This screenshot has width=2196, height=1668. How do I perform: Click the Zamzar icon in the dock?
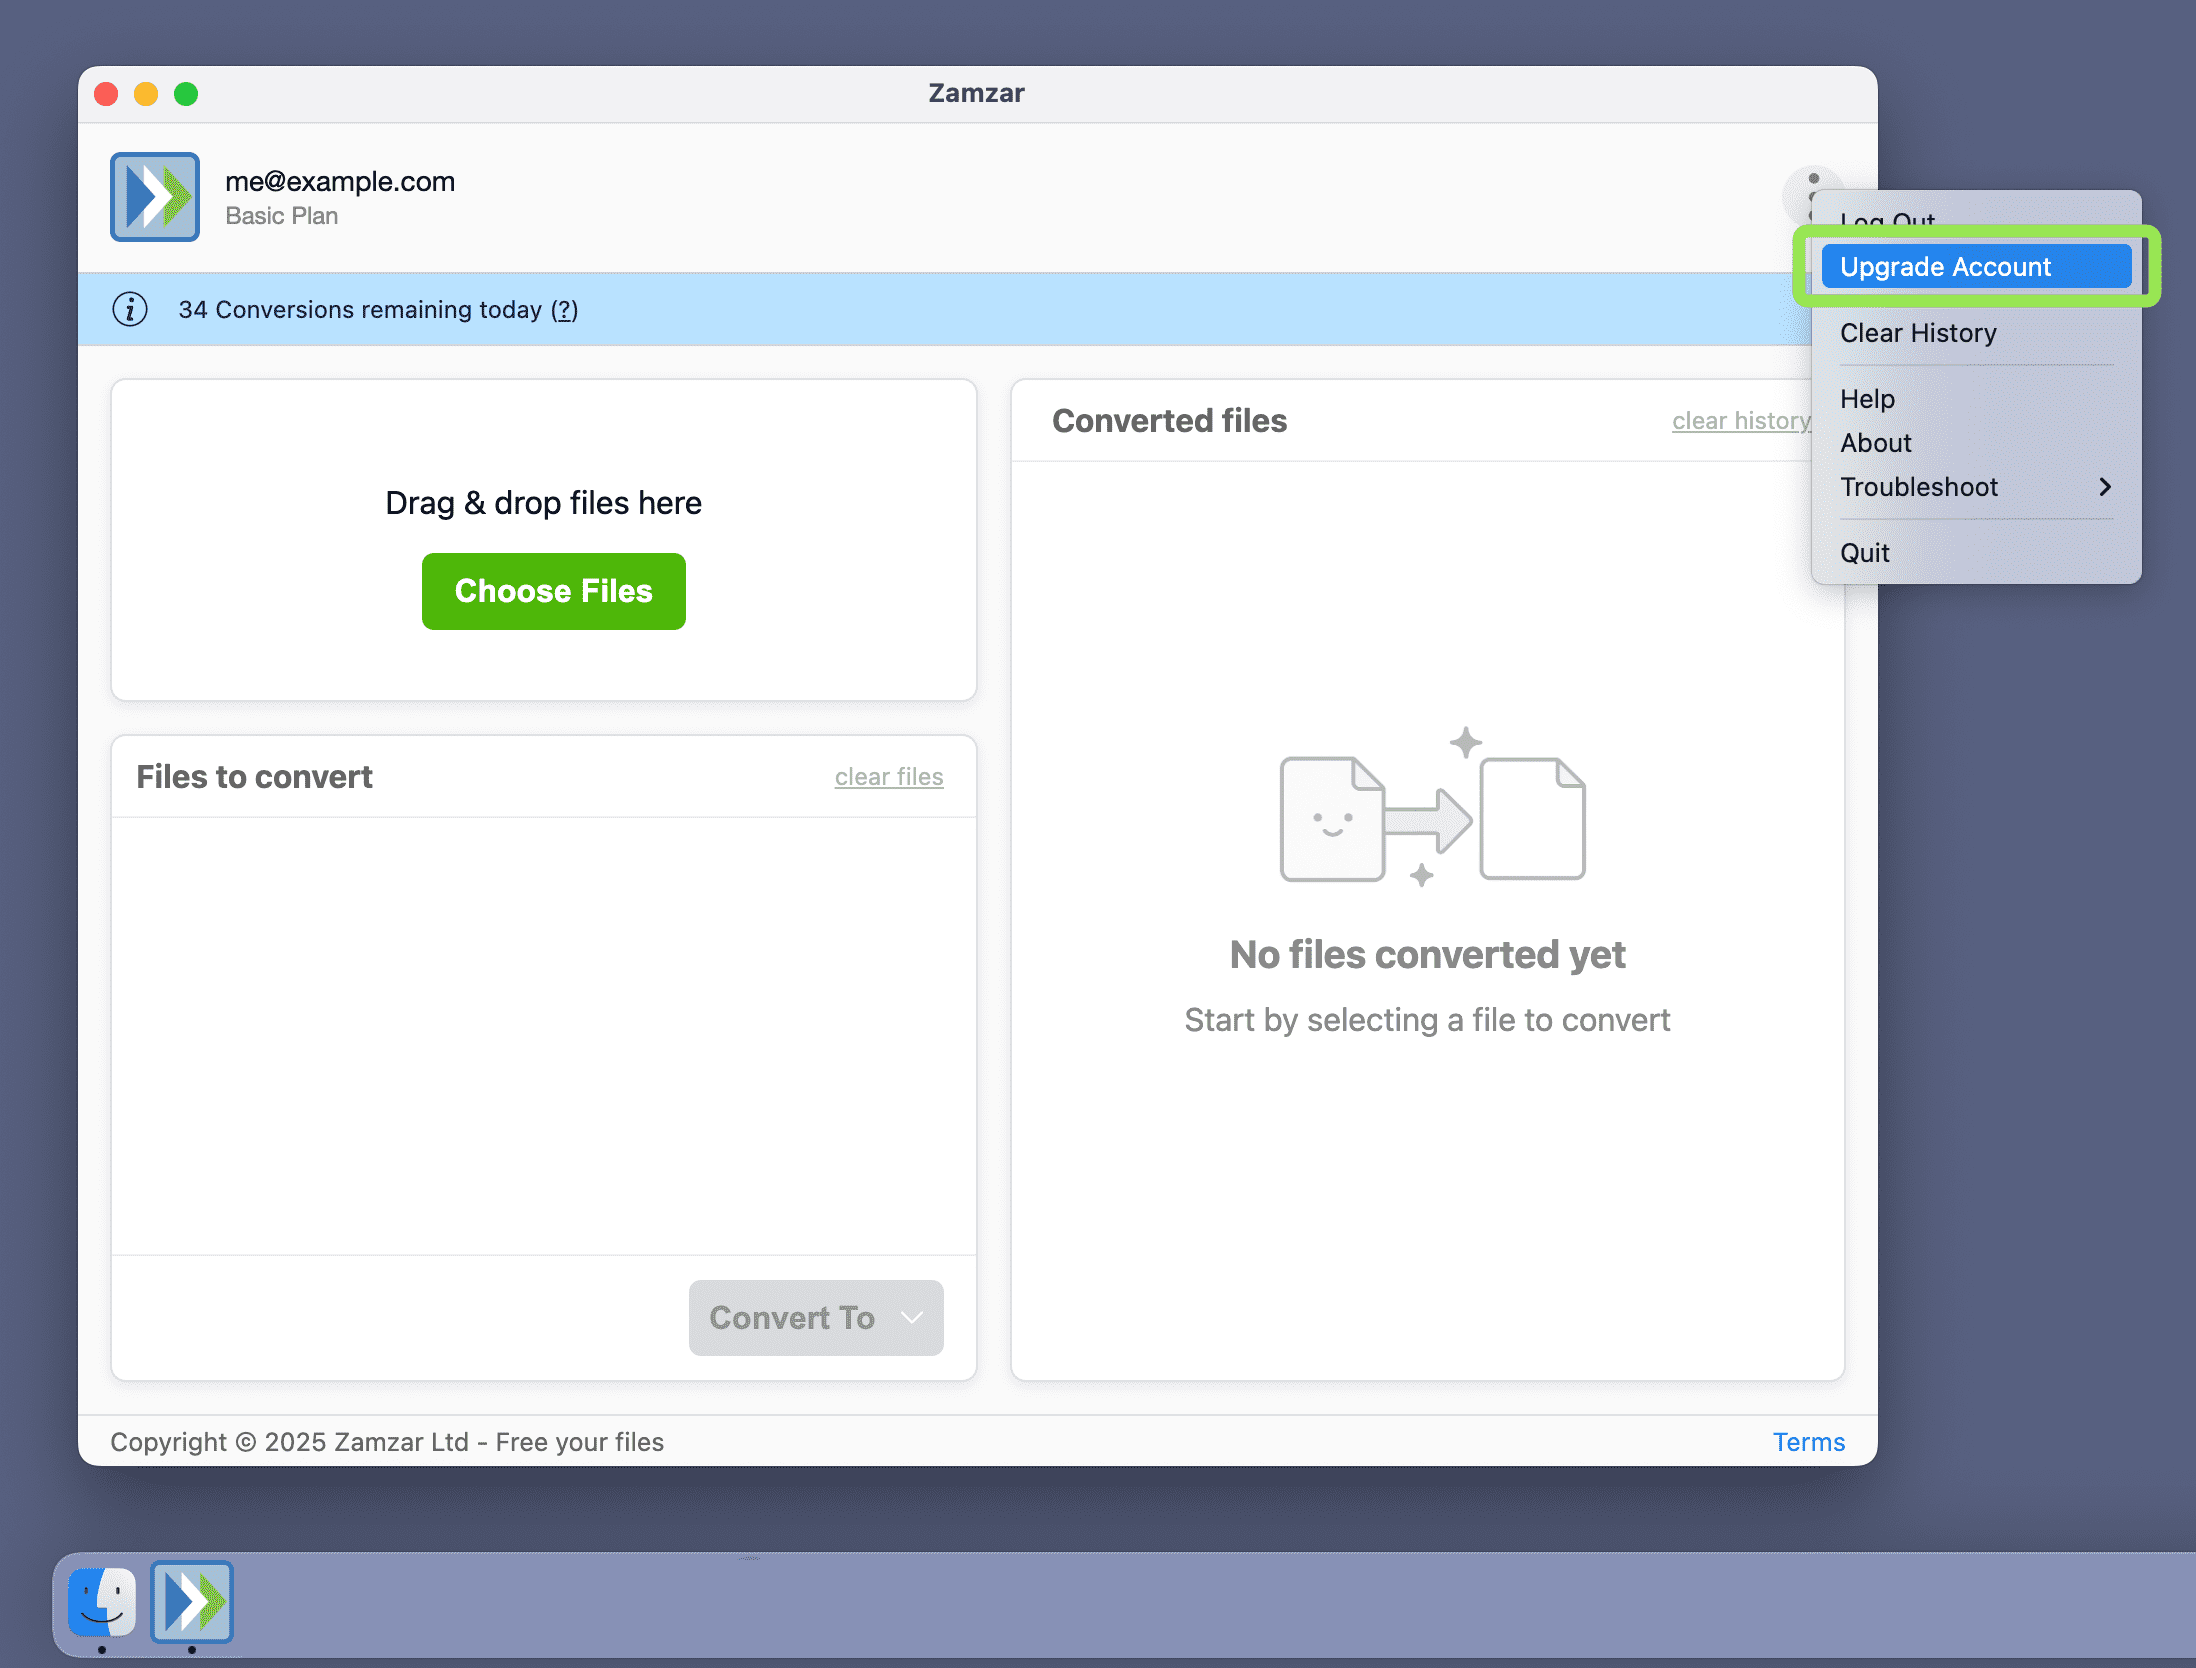click(192, 1601)
